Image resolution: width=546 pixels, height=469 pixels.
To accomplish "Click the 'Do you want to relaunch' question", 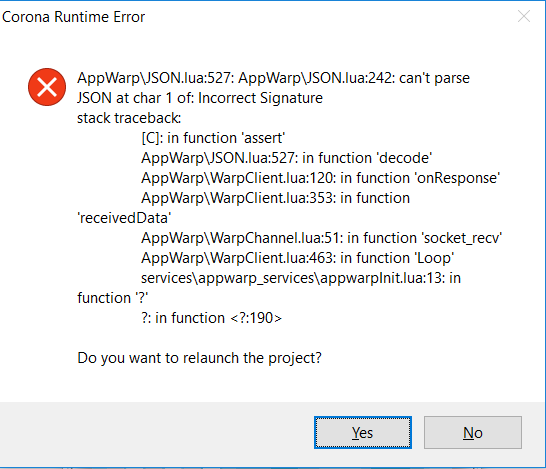I will 199,358.
